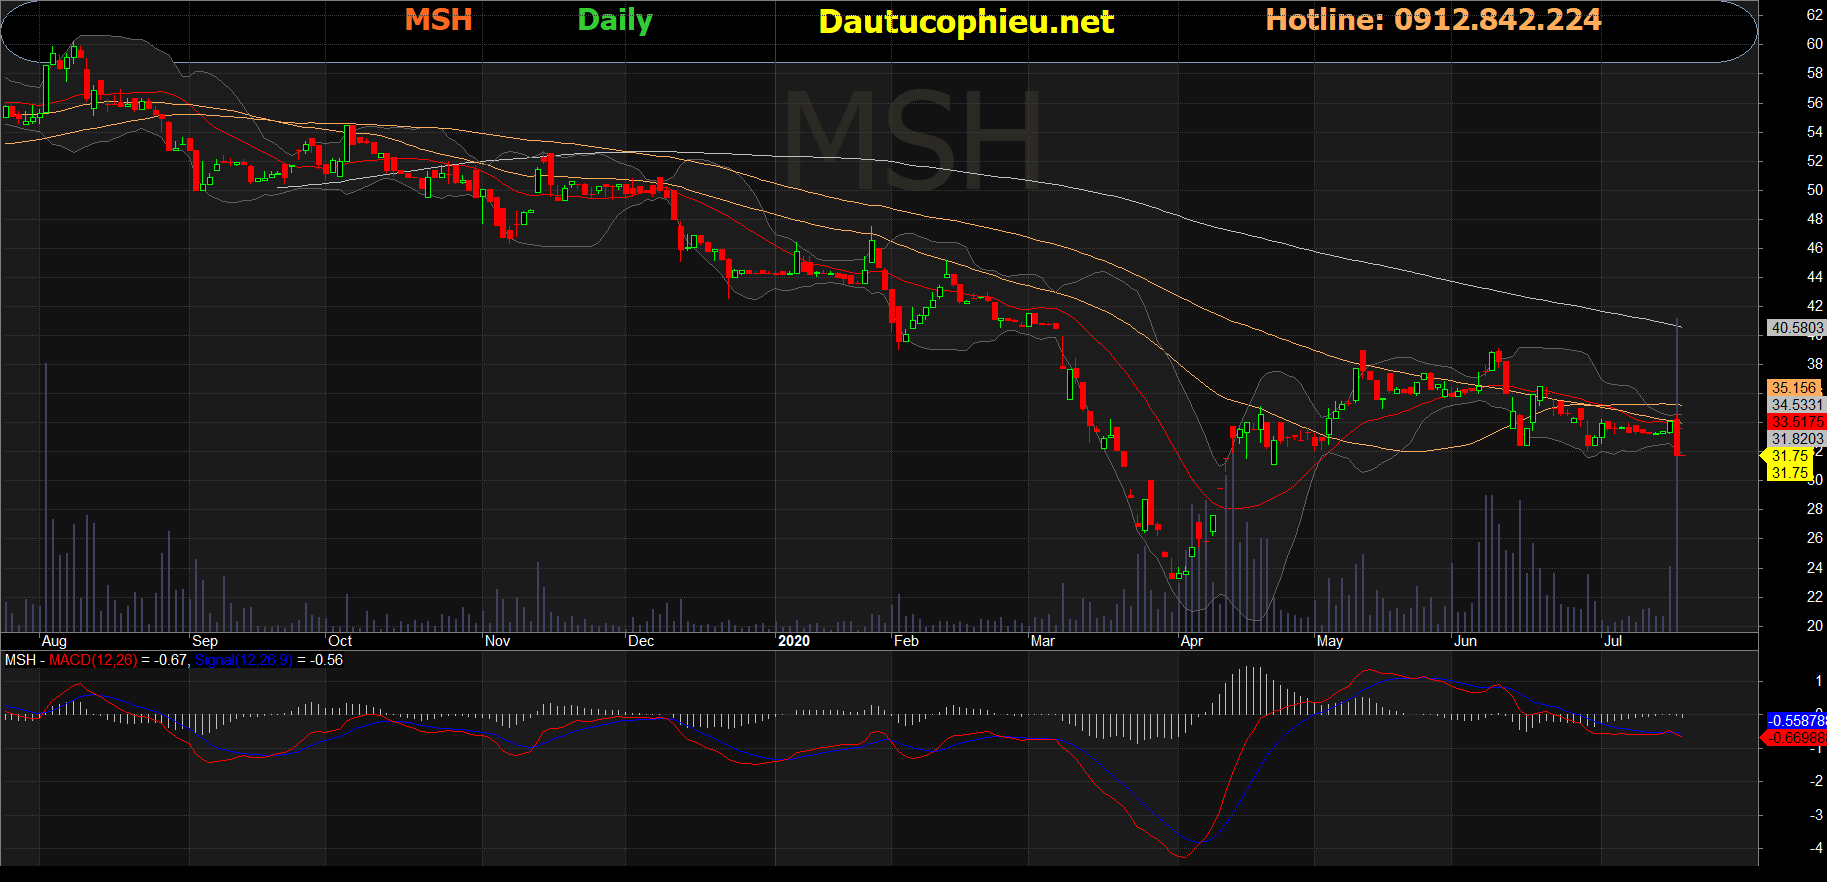The width and height of the screenshot is (1827, 882).
Task: Click the Apr marker on time axis
Action: point(1191,641)
